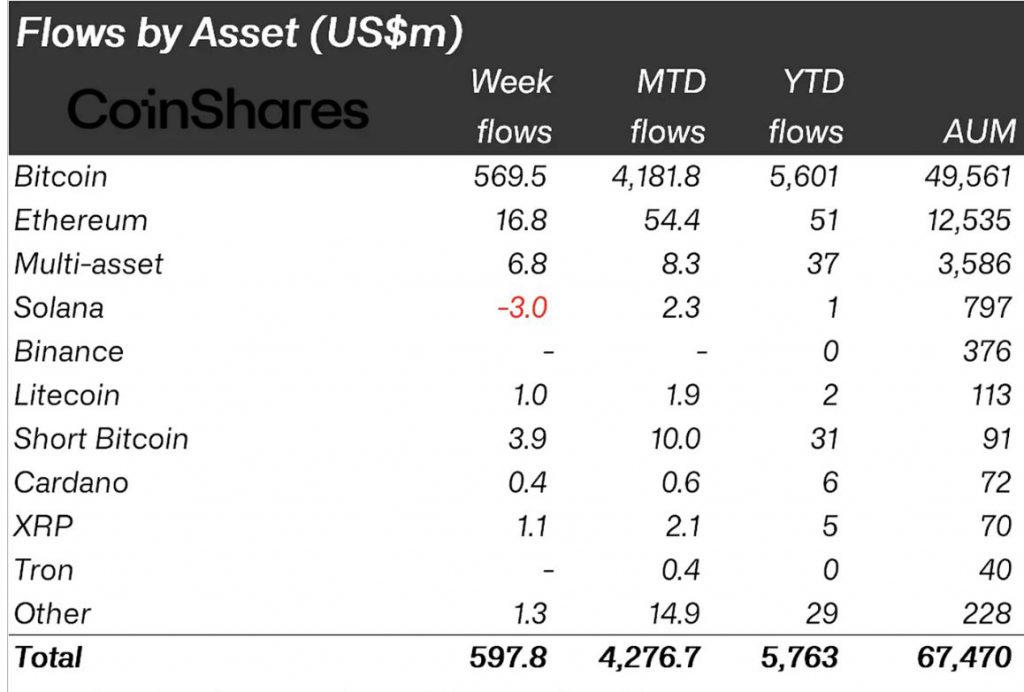Click the 'Flows by Asset (US$m)' title
The width and height of the screenshot is (1024, 692).
tap(240, 33)
